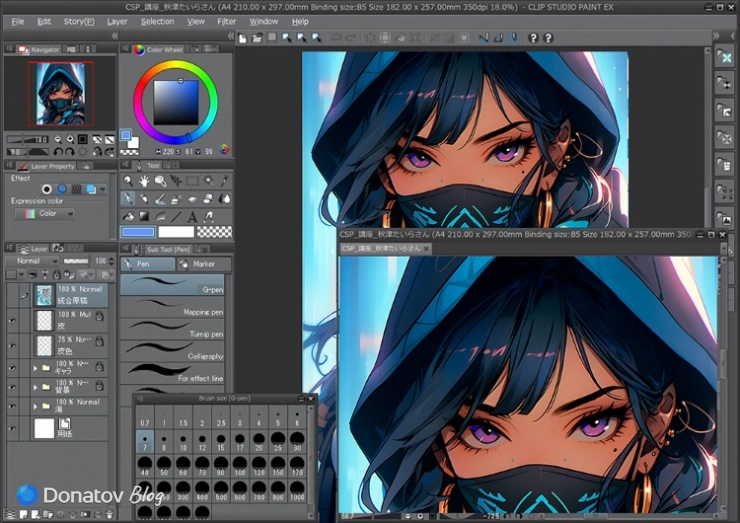Select the 統合原稿 layer thumbnail
Image resolution: width=740 pixels, height=523 pixels.
pos(44,295)
